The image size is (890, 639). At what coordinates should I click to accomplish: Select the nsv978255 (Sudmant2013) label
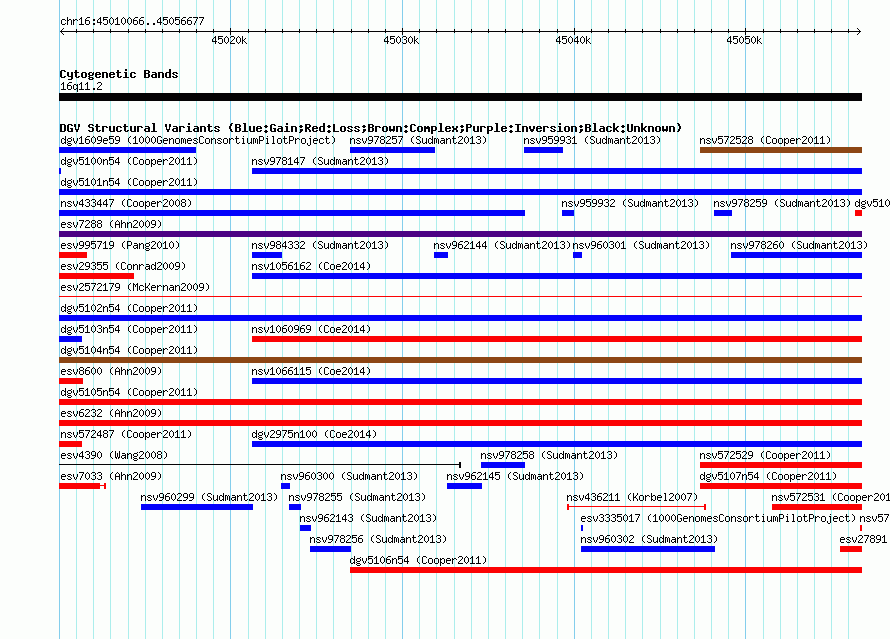357,497
